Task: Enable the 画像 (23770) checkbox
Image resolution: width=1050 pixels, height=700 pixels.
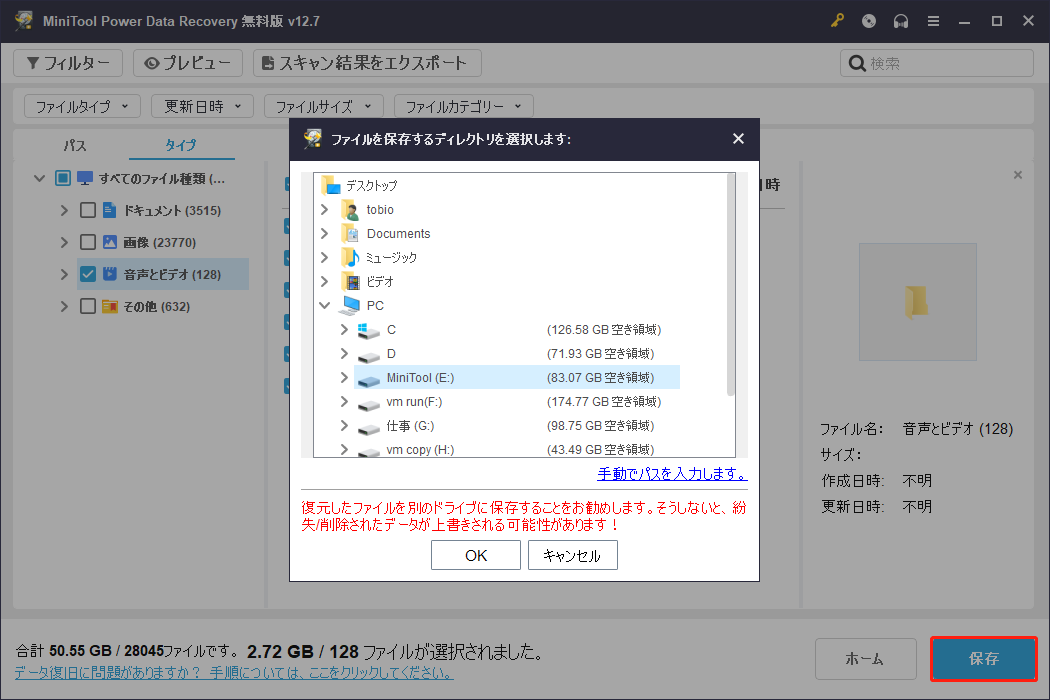Action: tap(86, 242)
